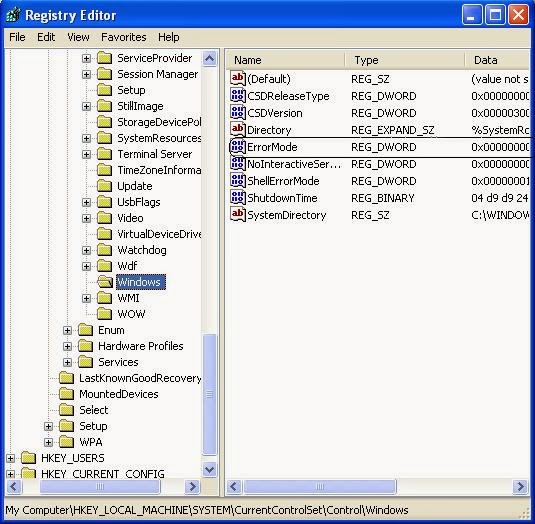535x524 pixels.
Task: Click values pane scroll right arrow
Action: [x=521, y=486]
